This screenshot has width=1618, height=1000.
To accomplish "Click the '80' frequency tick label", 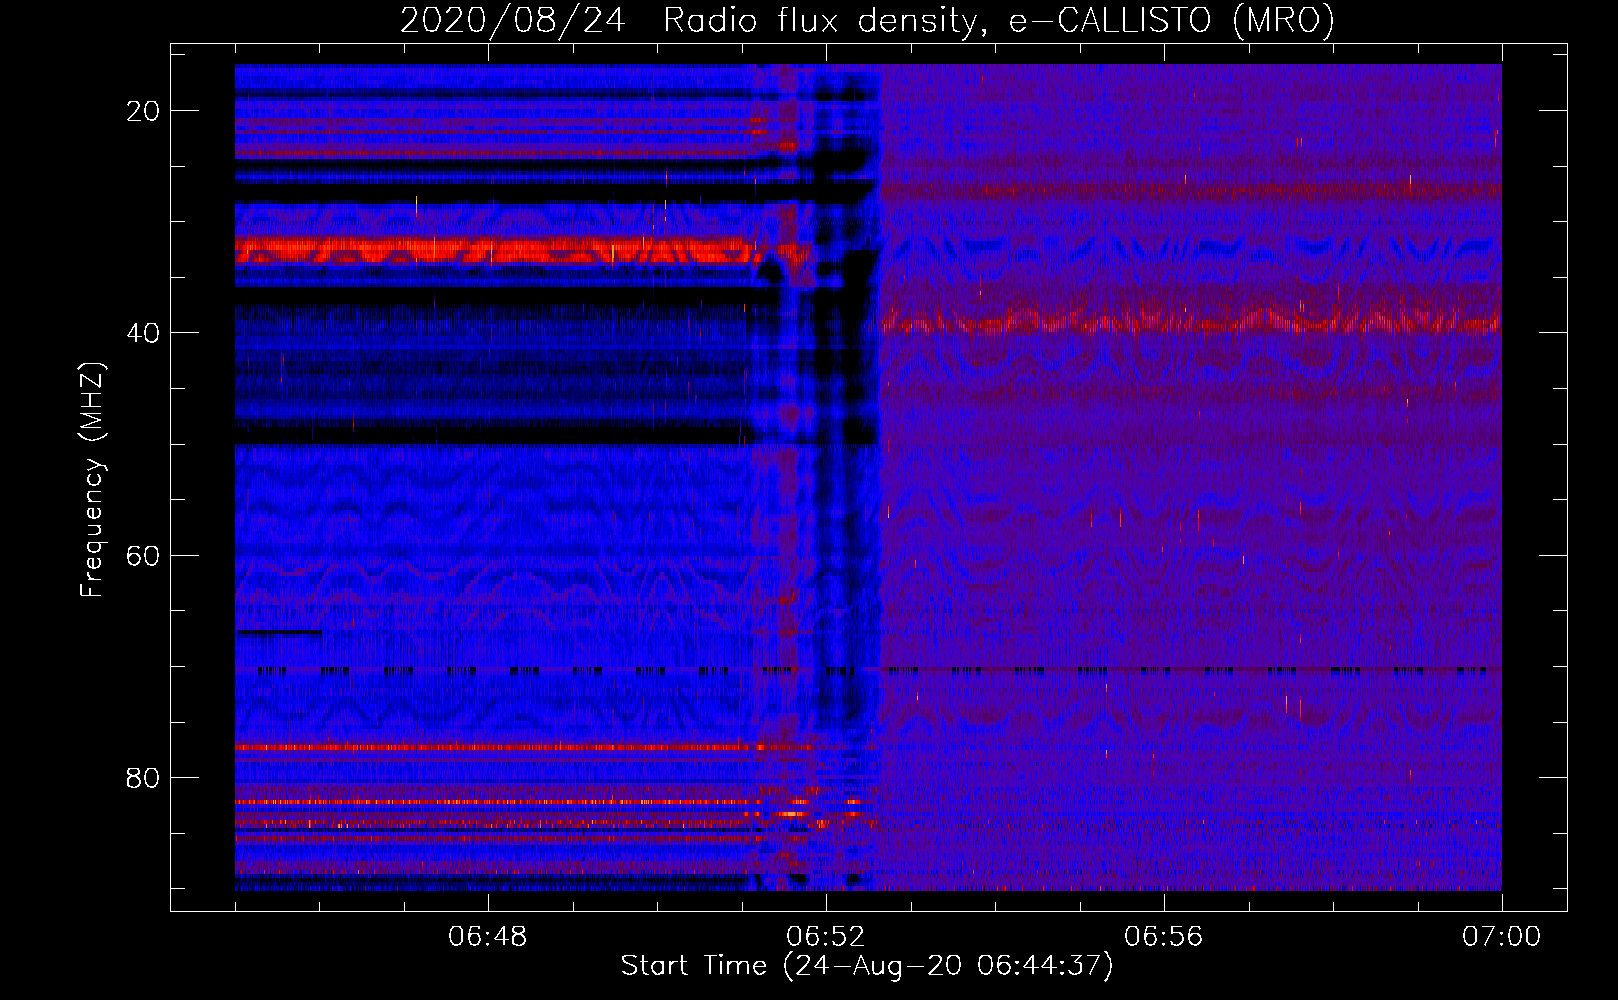I will (x=143, y=777).
